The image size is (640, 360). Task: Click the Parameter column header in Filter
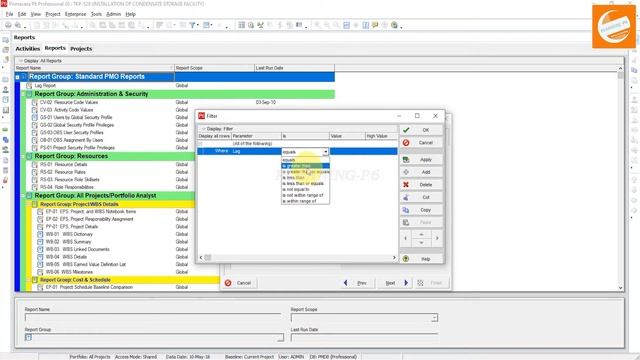click(256, 136)
